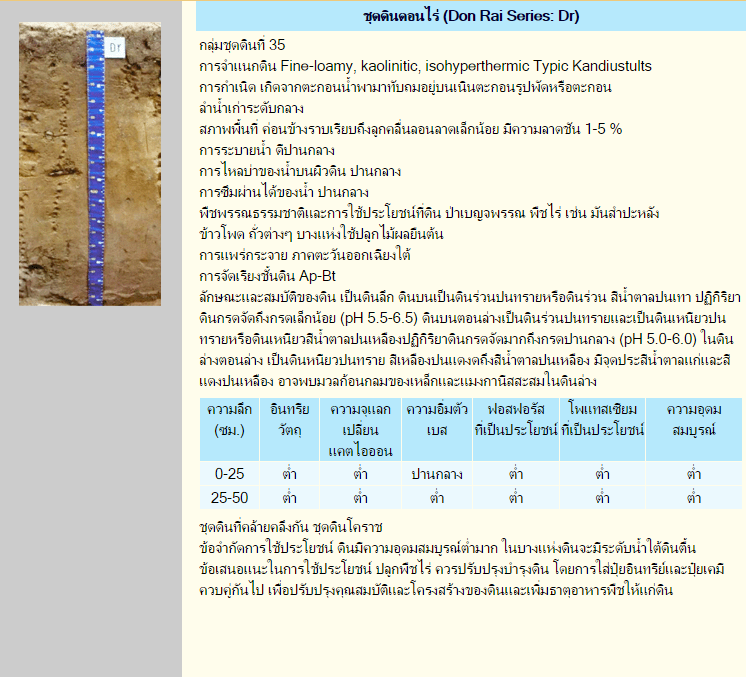Click potassium 'ต่ำ' in 25-50 row
The width and height of the screenshot is (746, 677).
point(602,498)
